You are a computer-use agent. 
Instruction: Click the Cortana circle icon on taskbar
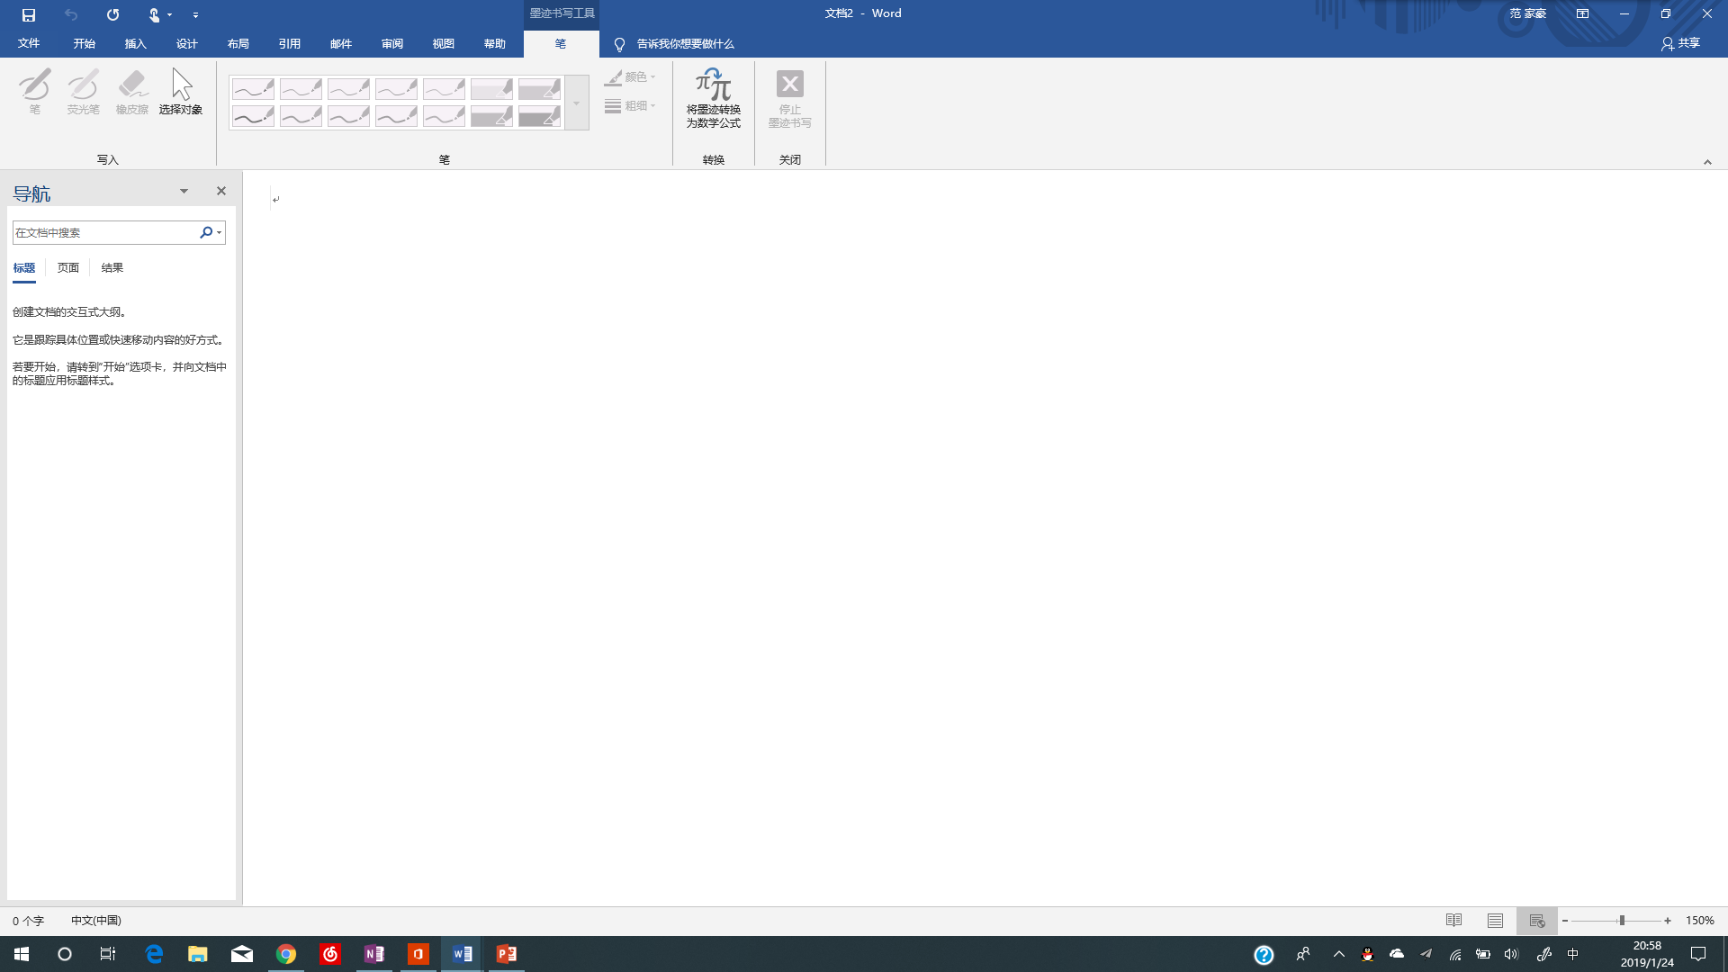(65, 954)
